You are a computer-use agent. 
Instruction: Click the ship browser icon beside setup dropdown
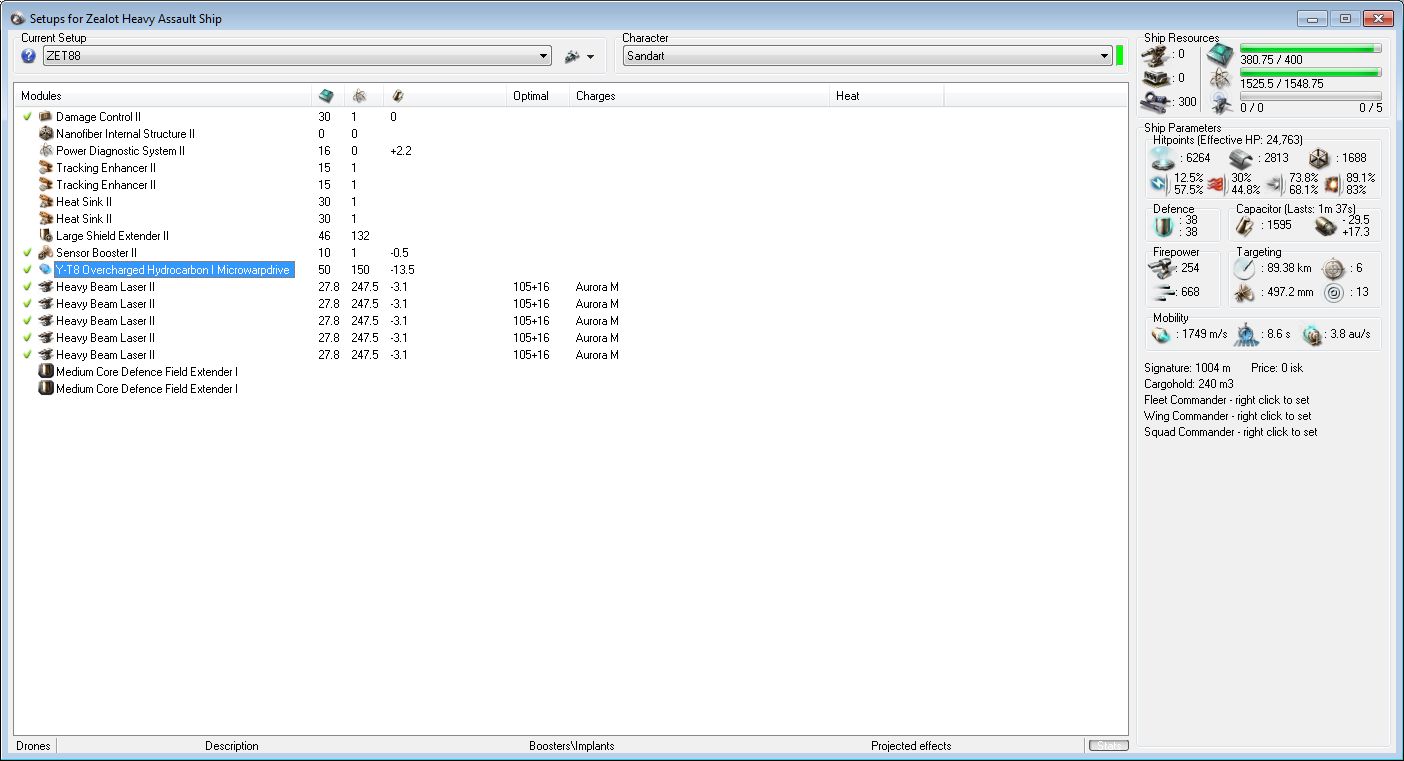point(572,56)
